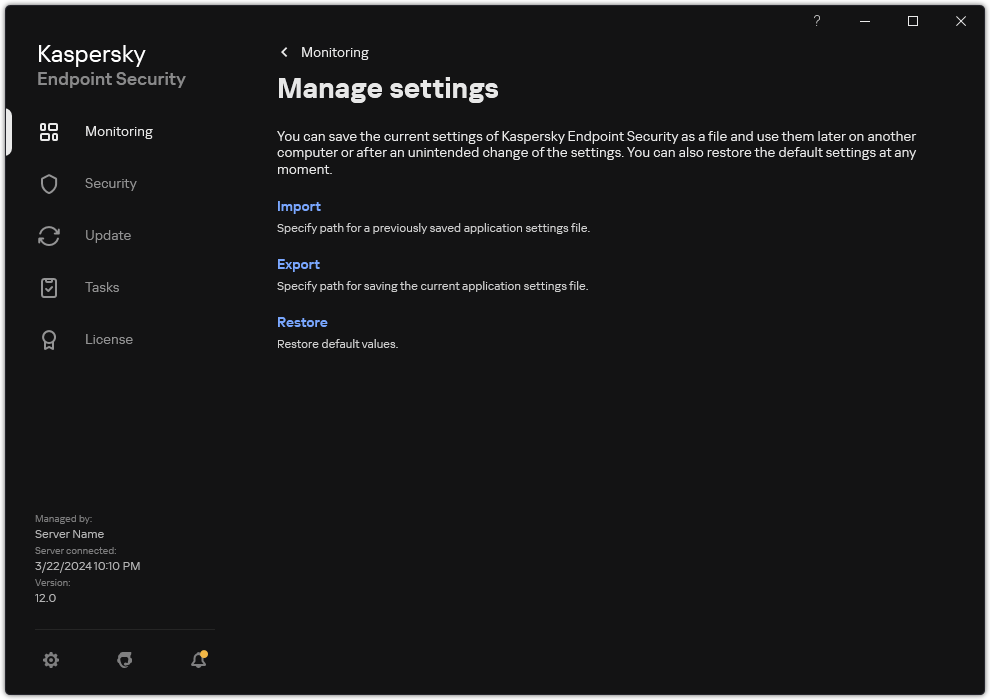Select Tasks from the navigation menu
990x700 pixels.
[101, 287]
